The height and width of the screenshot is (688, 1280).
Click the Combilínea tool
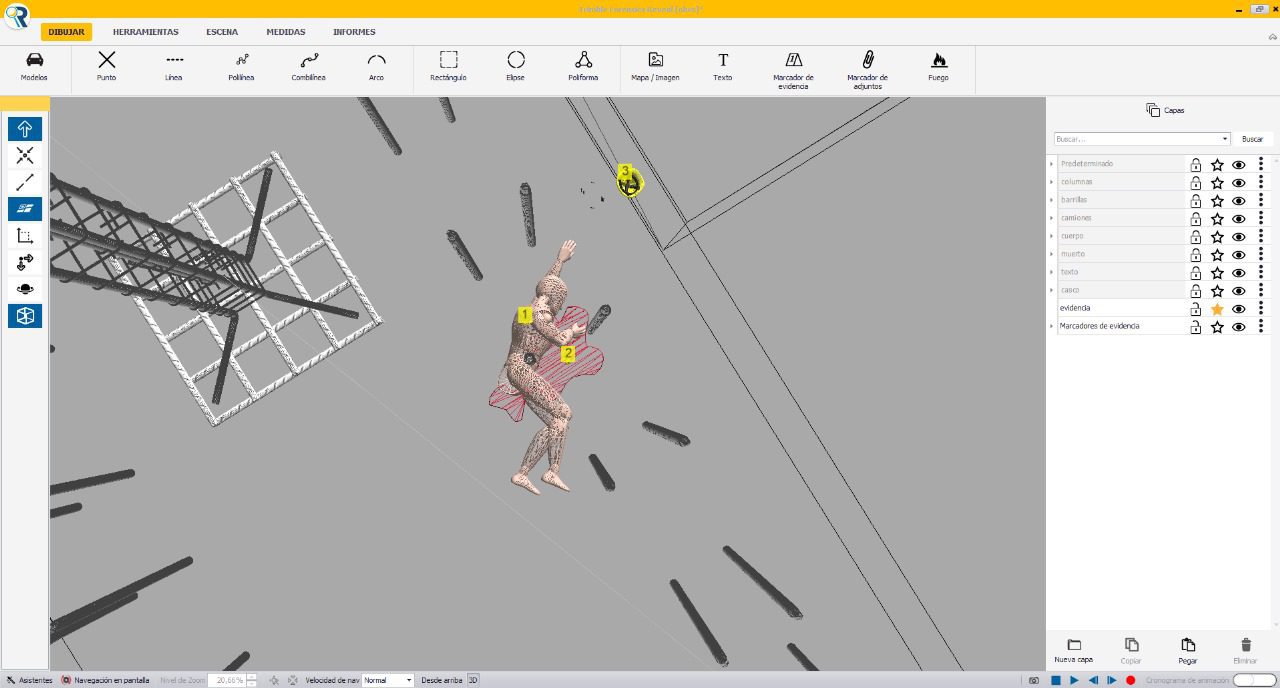pos(309,66)
